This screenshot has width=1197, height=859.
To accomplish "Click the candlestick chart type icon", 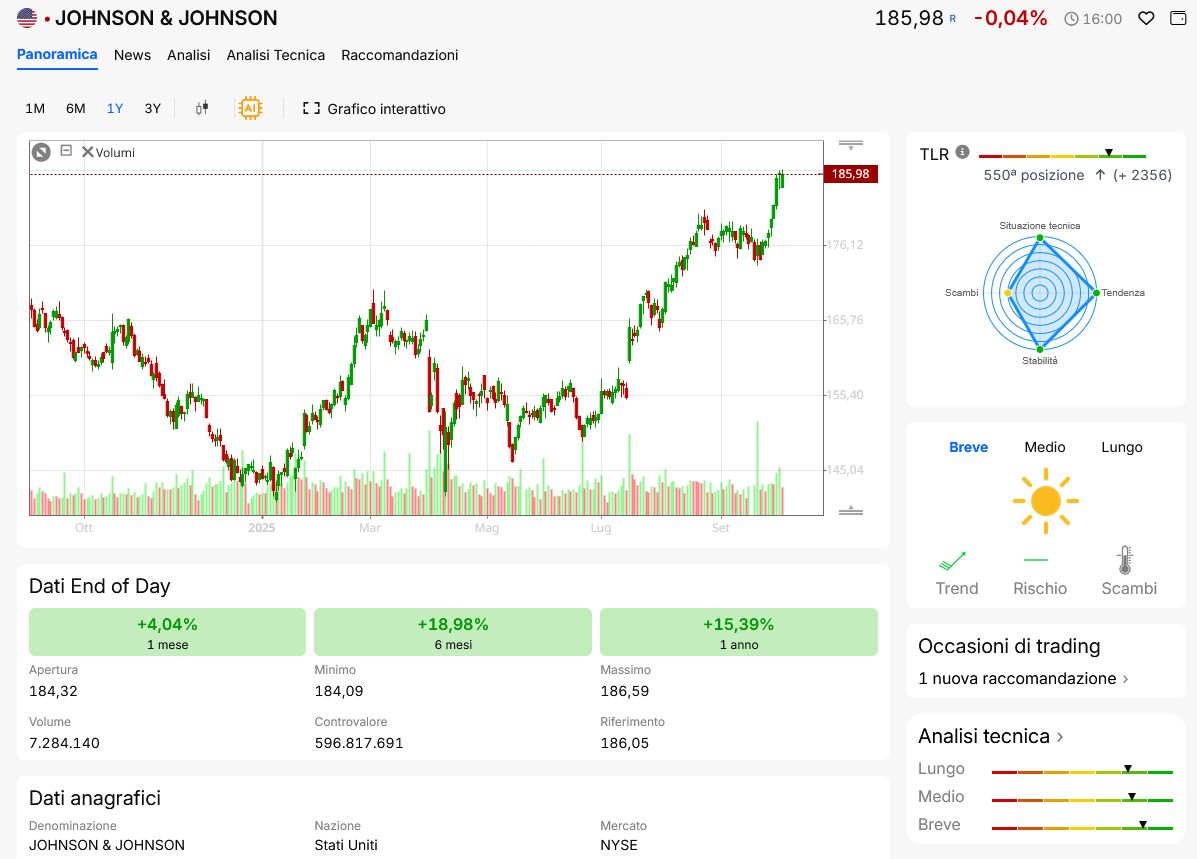I will pyautogui.click(x=201, y=108).
